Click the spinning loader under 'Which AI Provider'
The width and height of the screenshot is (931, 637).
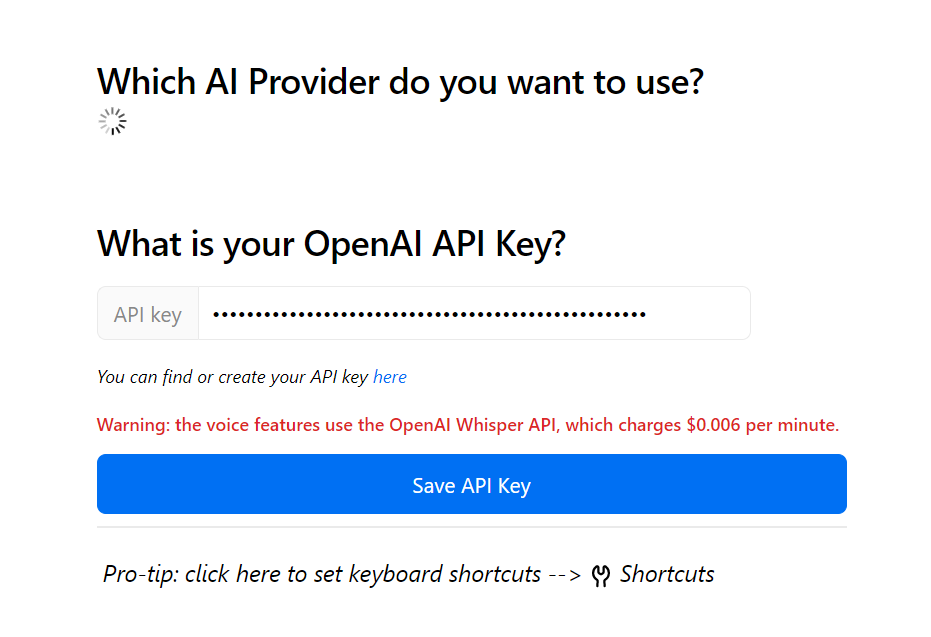(x=112, y=121)
